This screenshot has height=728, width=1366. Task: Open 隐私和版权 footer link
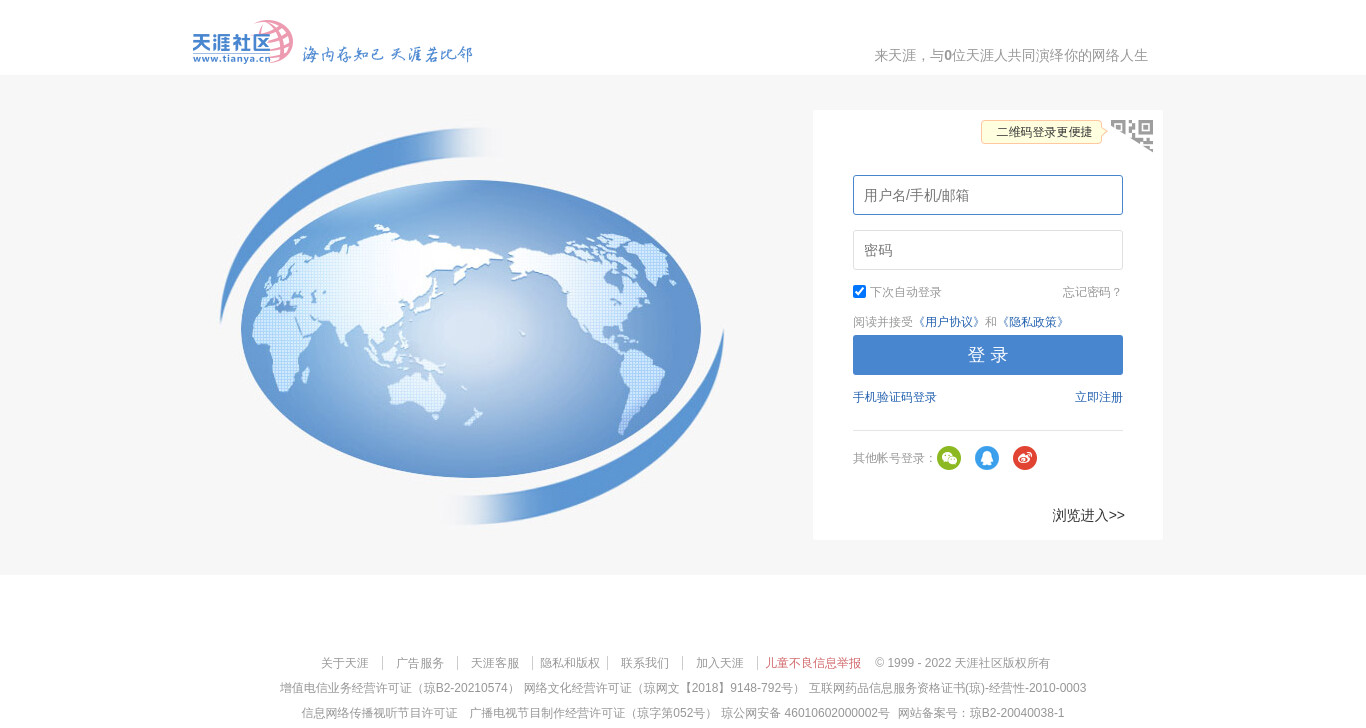(x=570, y=663)
